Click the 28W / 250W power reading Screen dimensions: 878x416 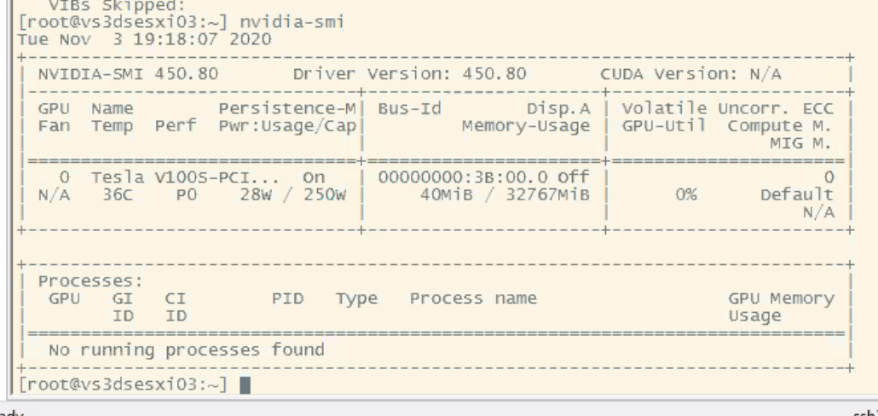(293, 195)
